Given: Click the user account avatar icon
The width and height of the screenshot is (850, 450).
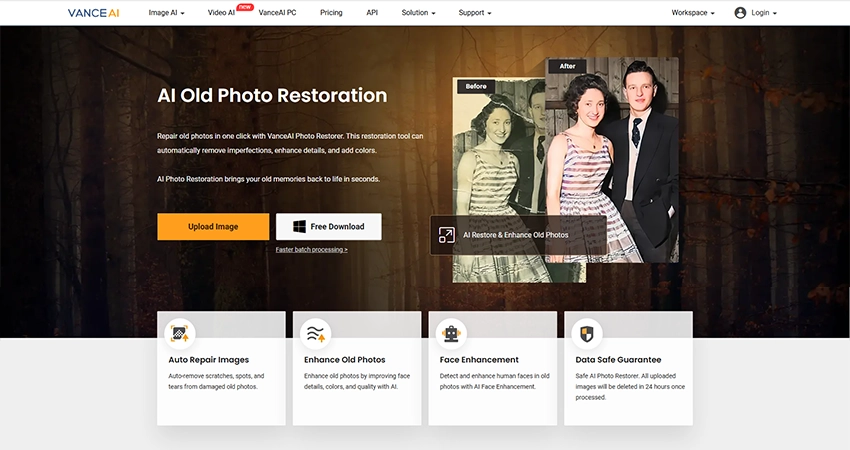Looking at the screenshot, I should coord(740,12).
